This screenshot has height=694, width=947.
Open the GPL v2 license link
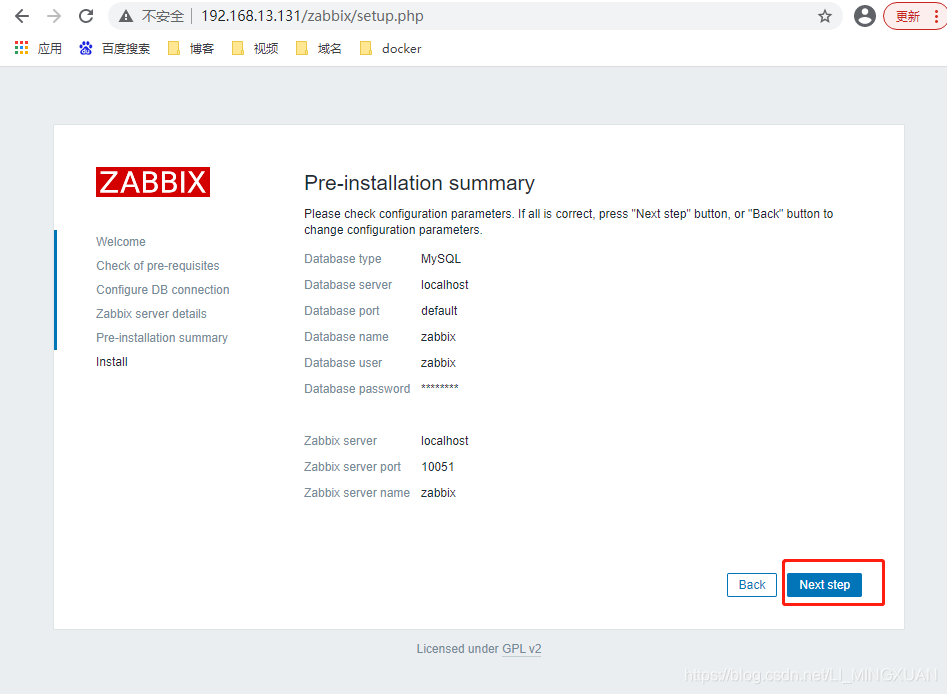pos(522,649)
